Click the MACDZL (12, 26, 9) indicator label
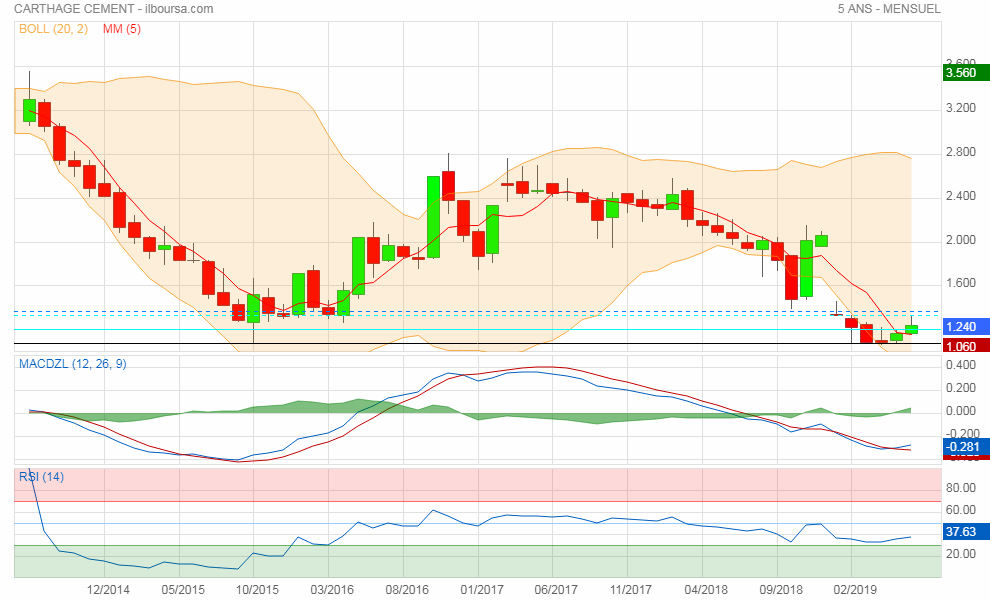 coord(73,364)
